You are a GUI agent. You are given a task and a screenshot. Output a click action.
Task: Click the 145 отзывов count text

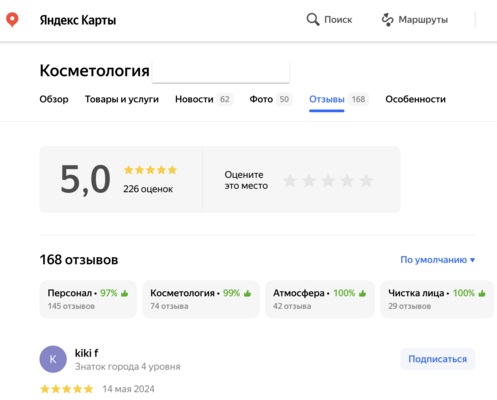click(x=71, y=306)
